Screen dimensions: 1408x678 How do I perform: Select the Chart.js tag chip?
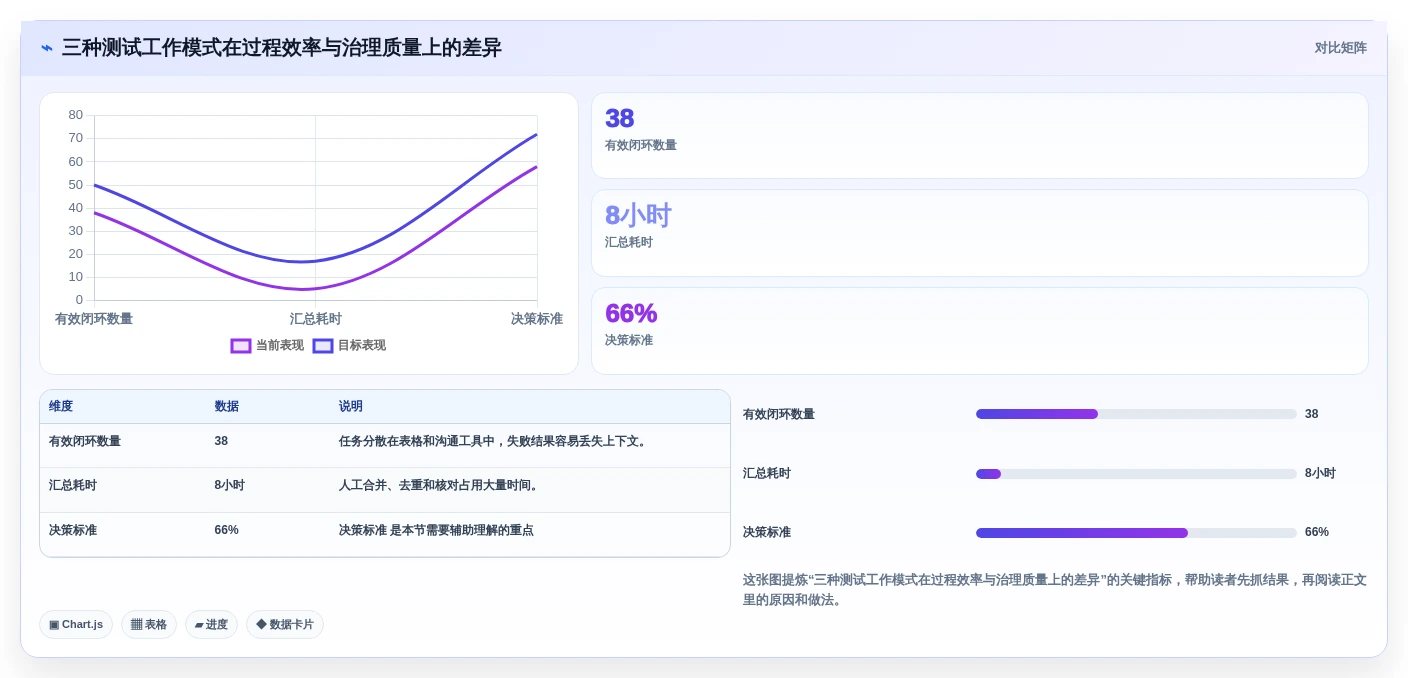coord(76,625)
